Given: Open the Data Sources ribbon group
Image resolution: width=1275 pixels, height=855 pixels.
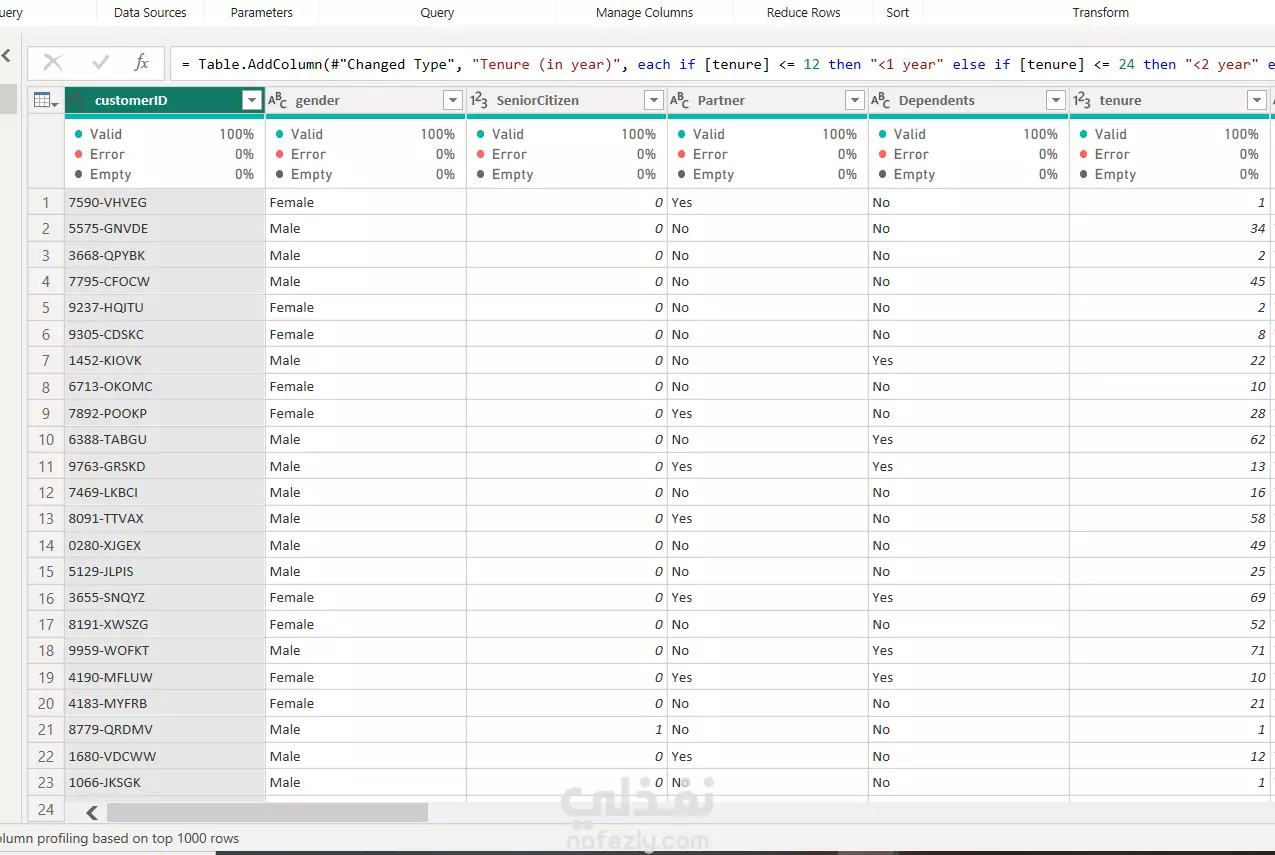Looking at the screenshot, I should [x=150, y=13].
